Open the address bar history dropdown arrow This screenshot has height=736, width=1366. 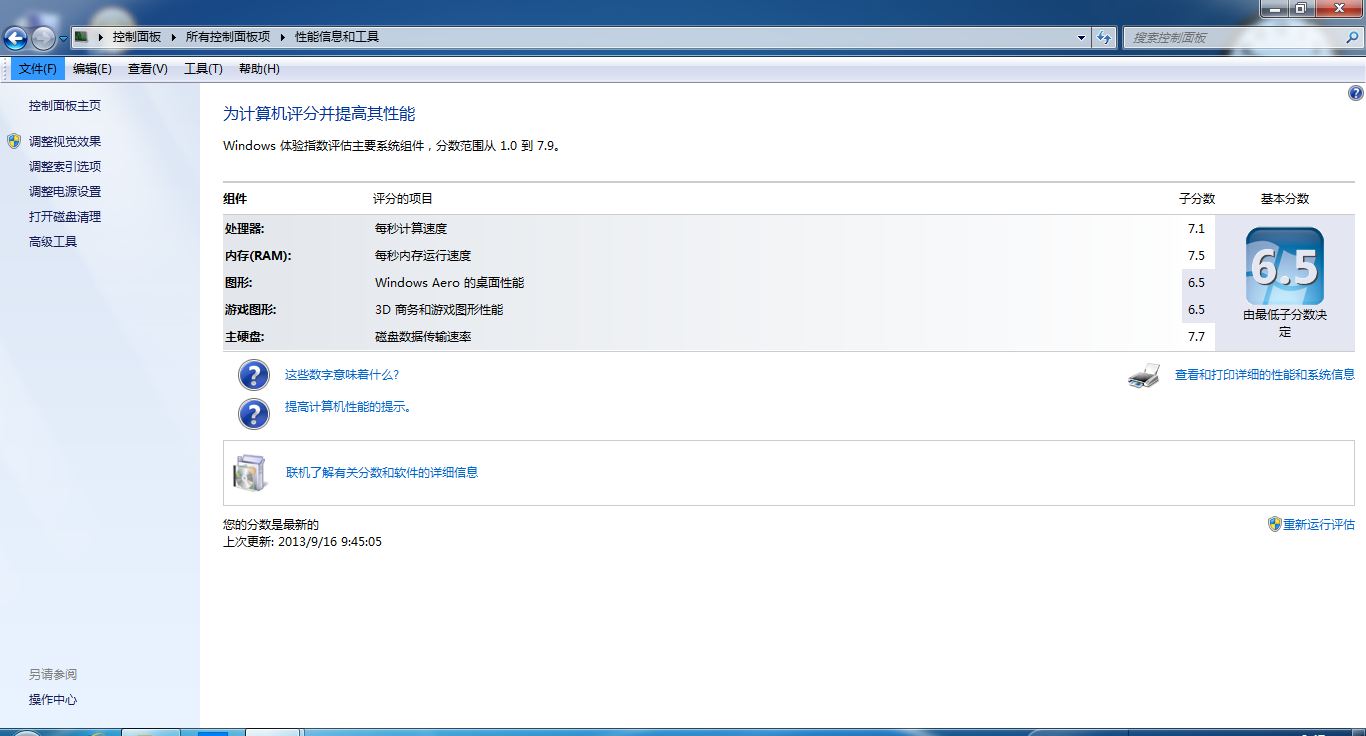point(1082,37)
